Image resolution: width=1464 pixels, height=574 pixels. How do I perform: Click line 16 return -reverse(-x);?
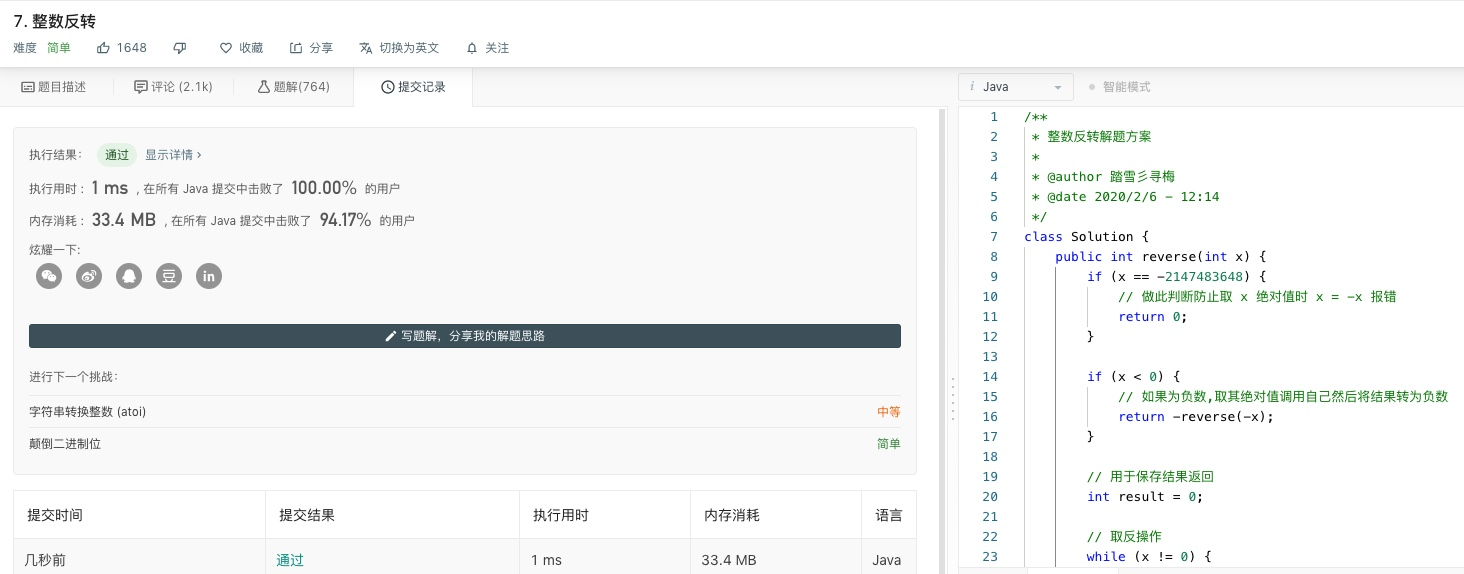pyautogui.click(x=1196, y=416)
